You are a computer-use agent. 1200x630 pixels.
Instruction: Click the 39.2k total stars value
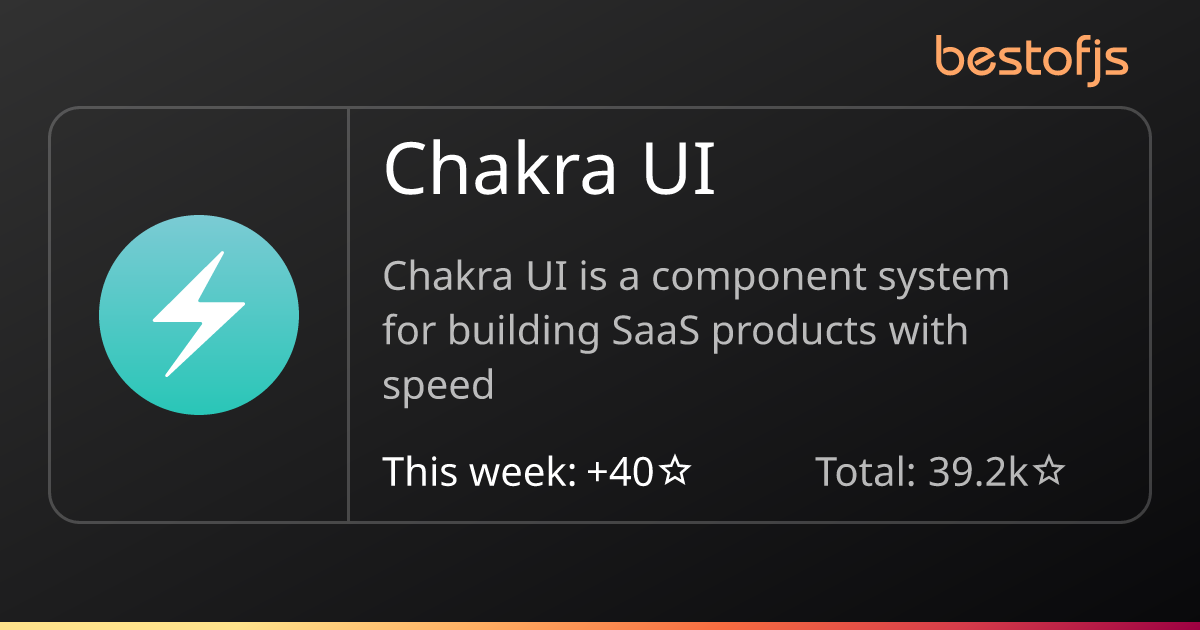(978, 471)
